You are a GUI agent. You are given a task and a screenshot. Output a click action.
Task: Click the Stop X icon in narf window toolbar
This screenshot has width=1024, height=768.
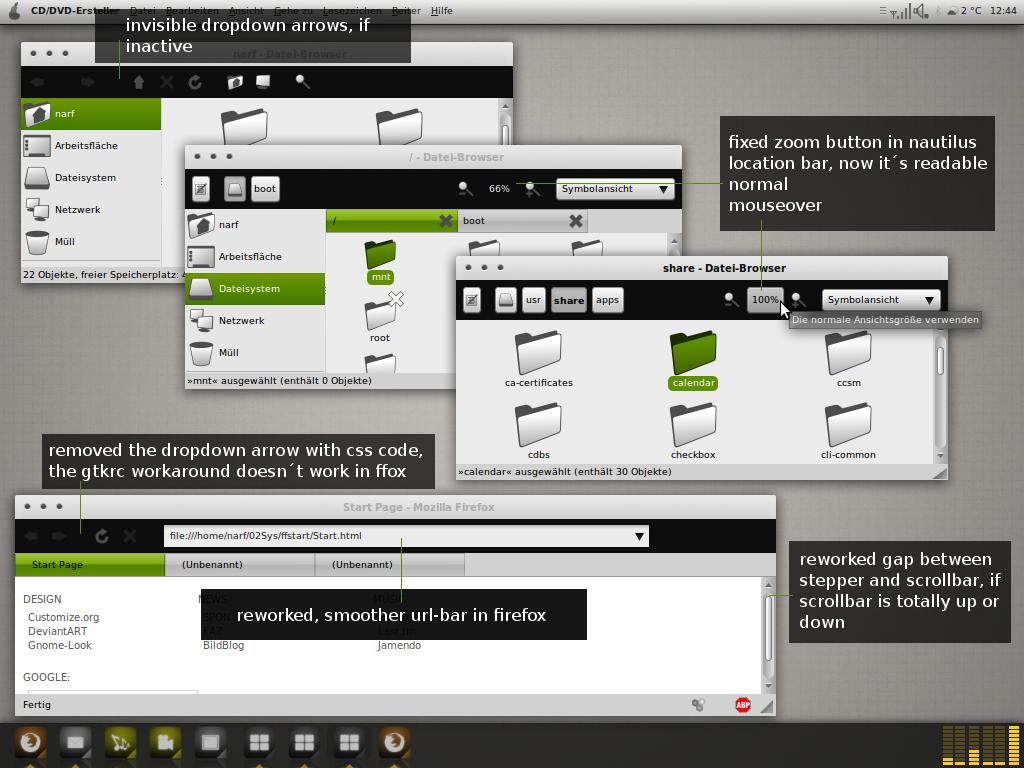[167, 82]
